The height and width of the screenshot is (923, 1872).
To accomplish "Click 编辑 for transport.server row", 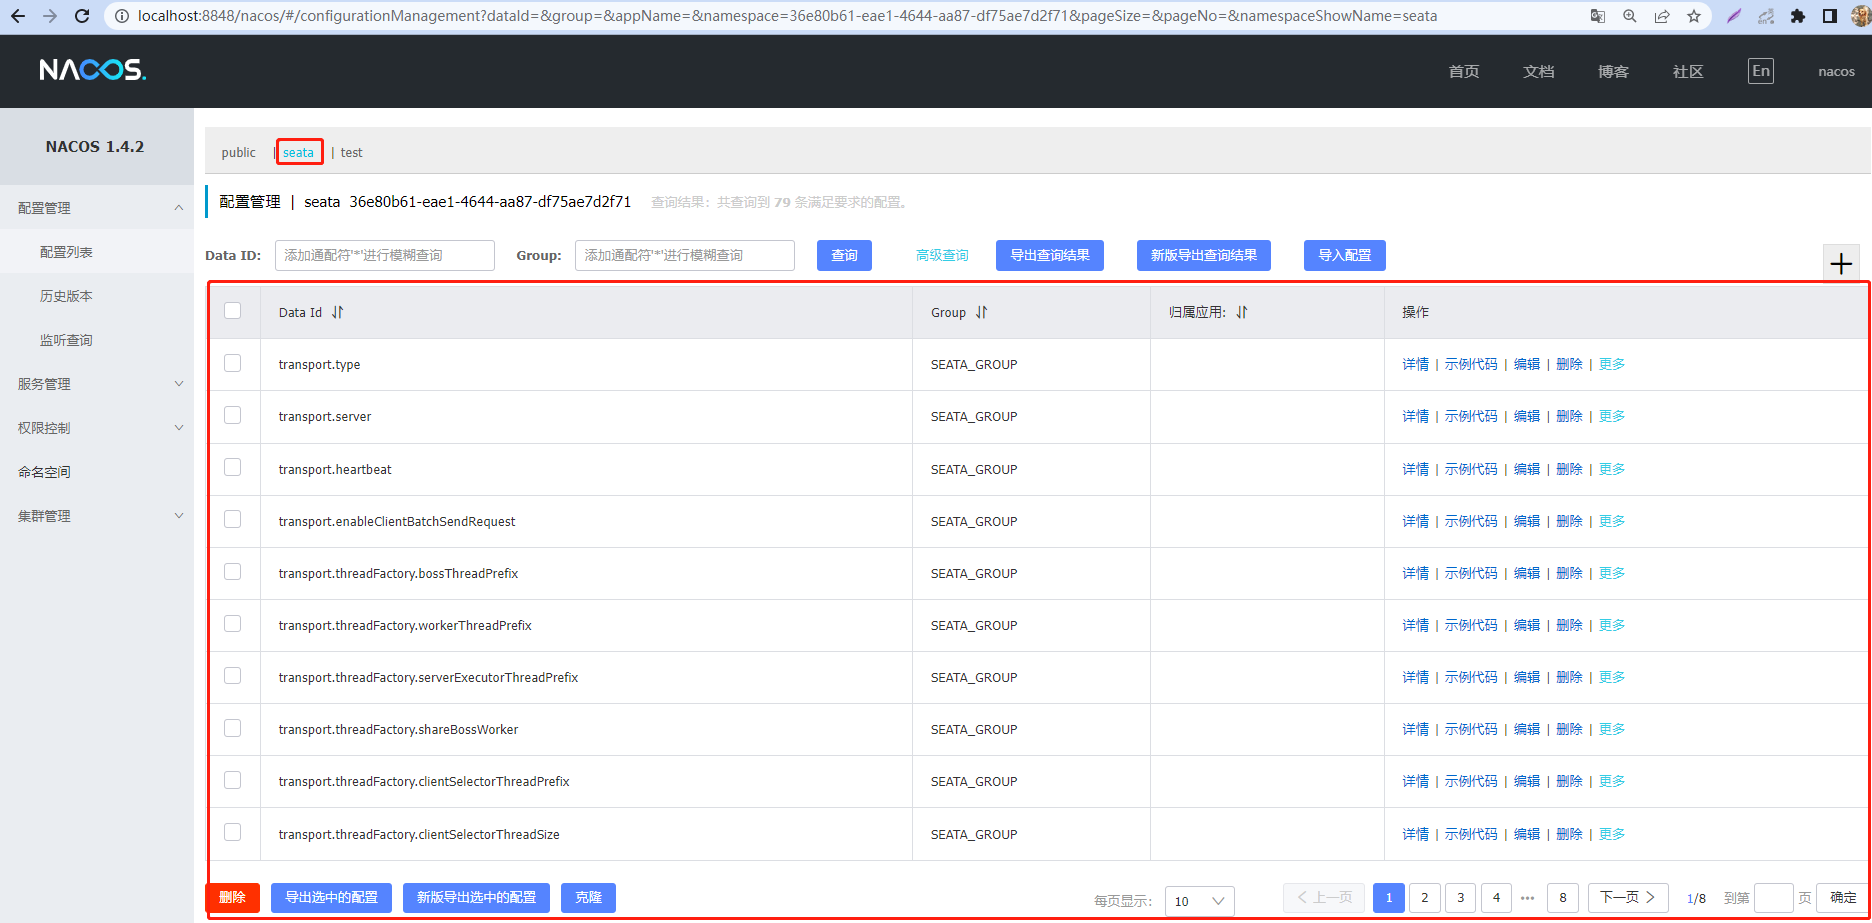I will [1527, 416].
